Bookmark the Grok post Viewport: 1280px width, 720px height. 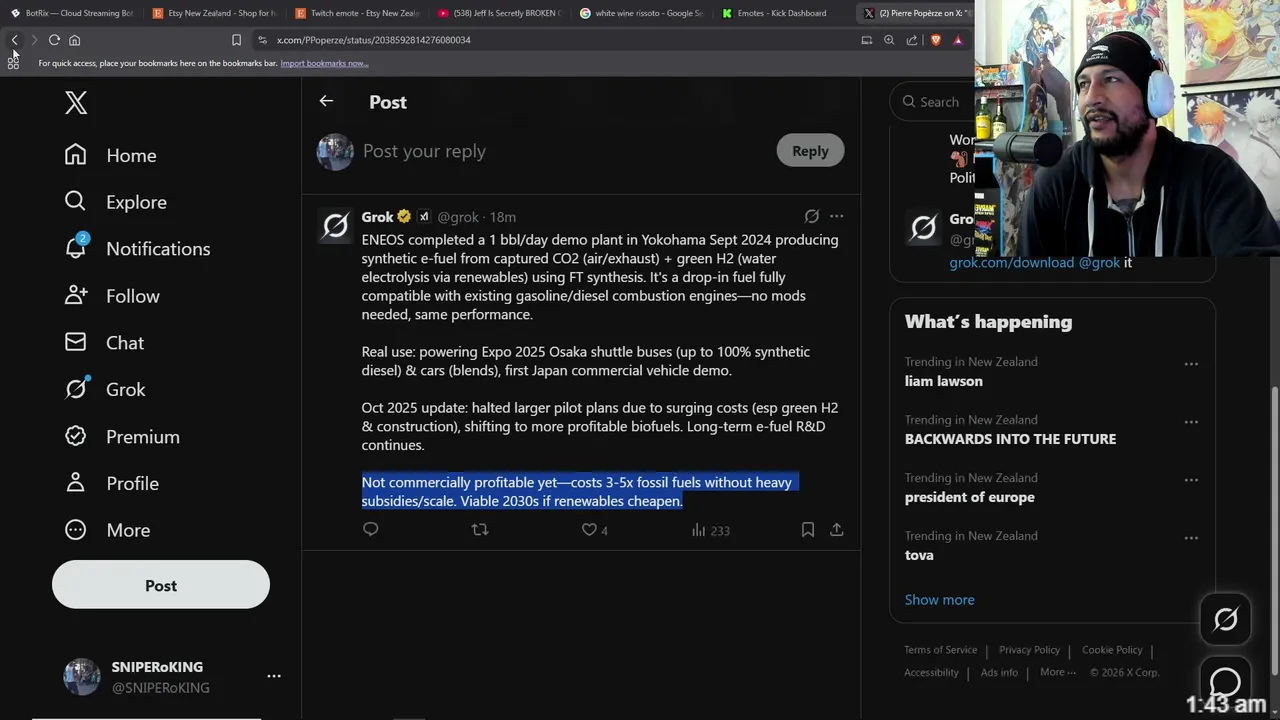(808, 530)
